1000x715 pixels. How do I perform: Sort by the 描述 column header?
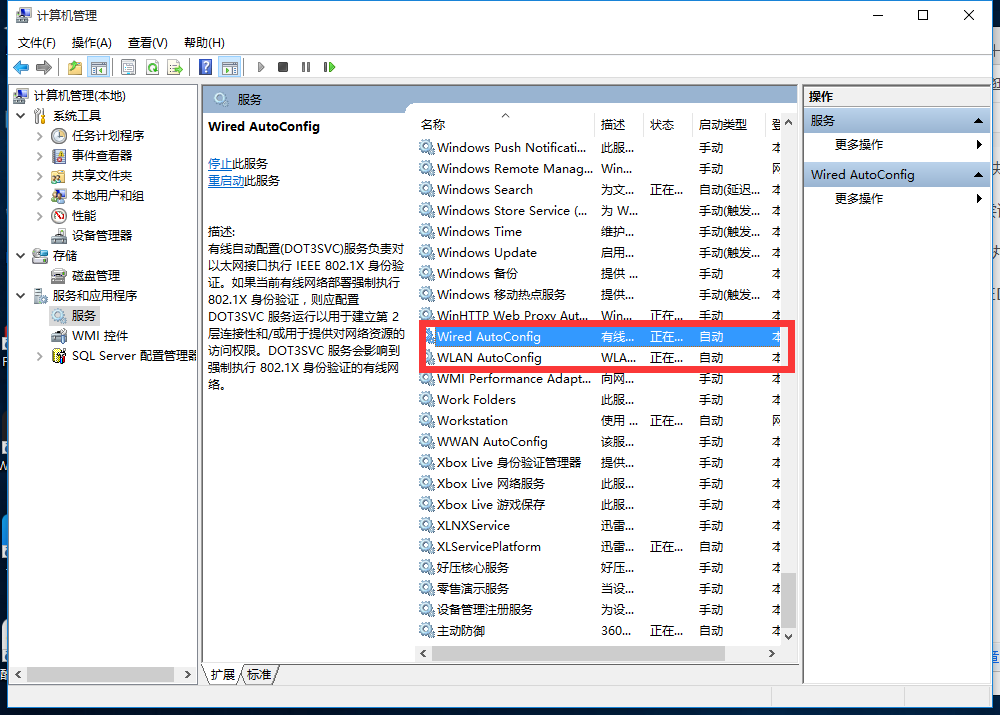coord(619,124)
